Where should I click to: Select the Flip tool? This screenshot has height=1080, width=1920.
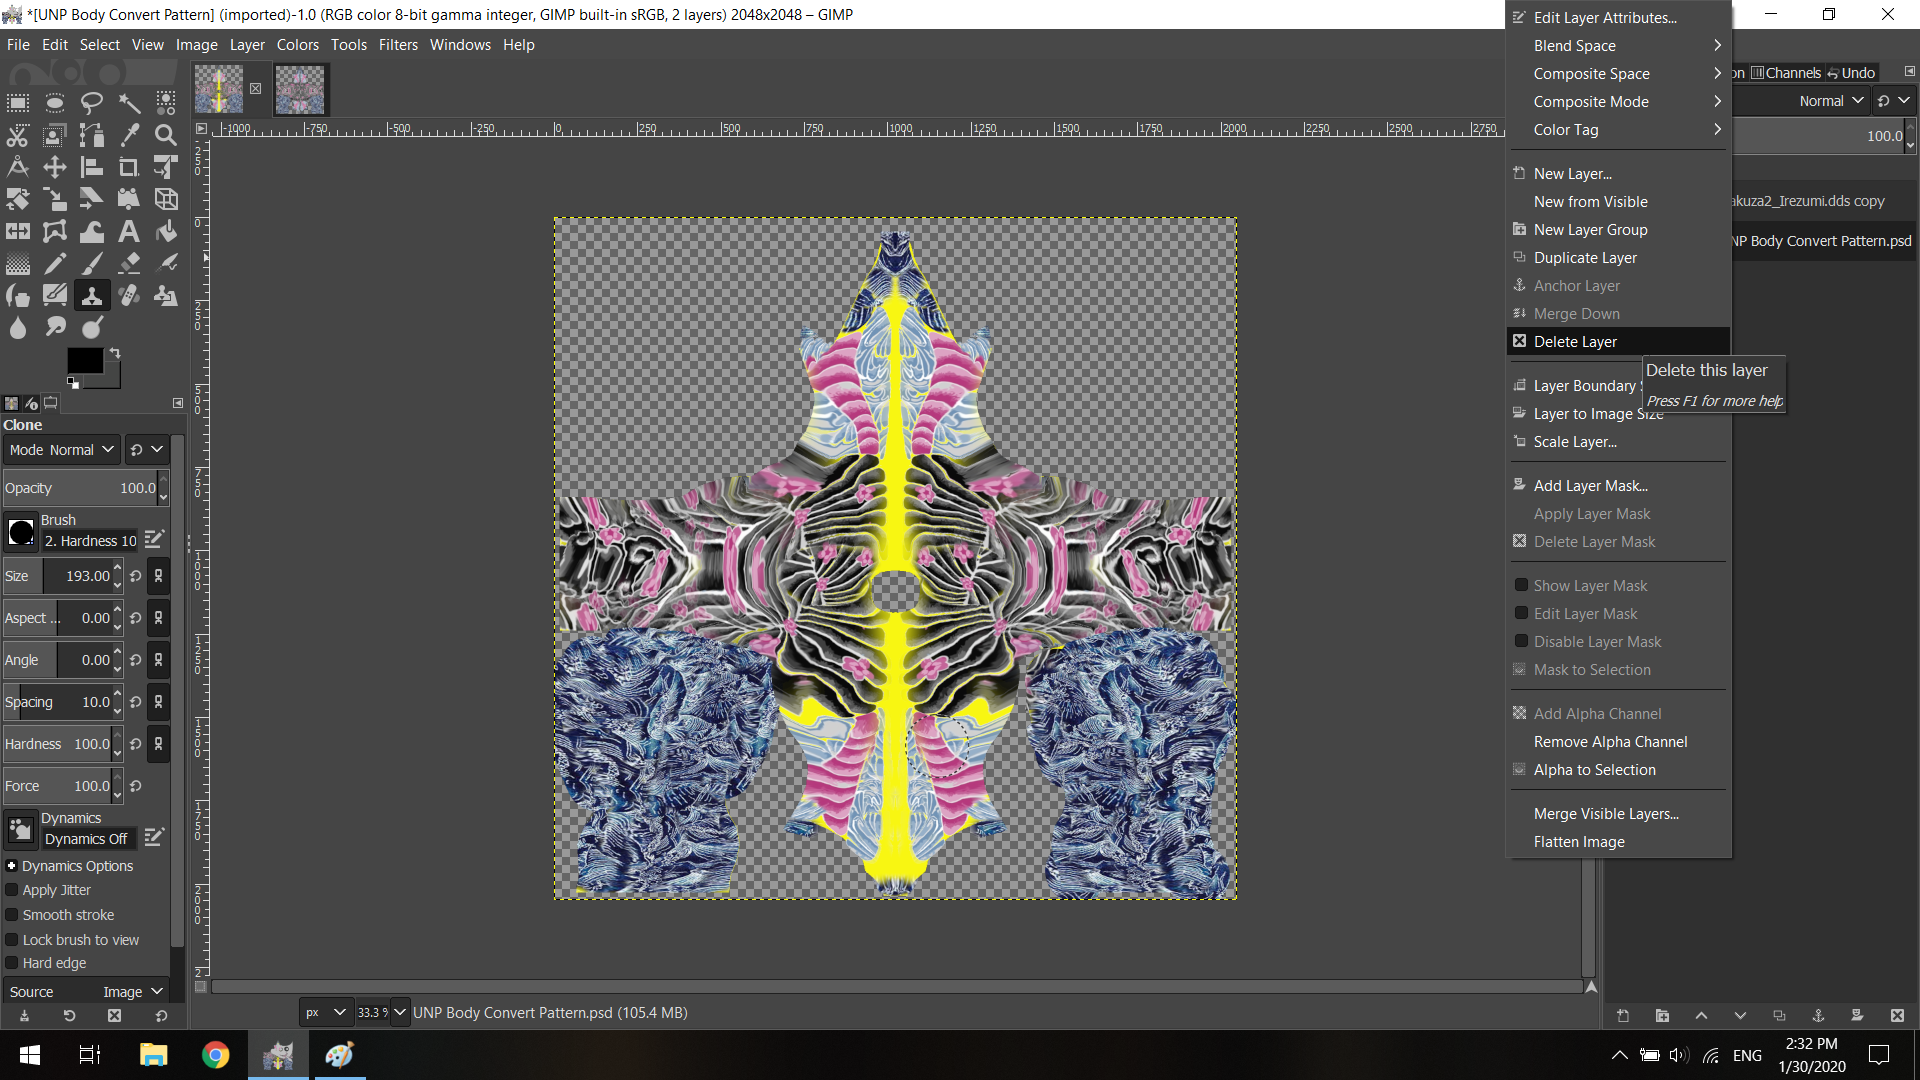tap(18, 231)
